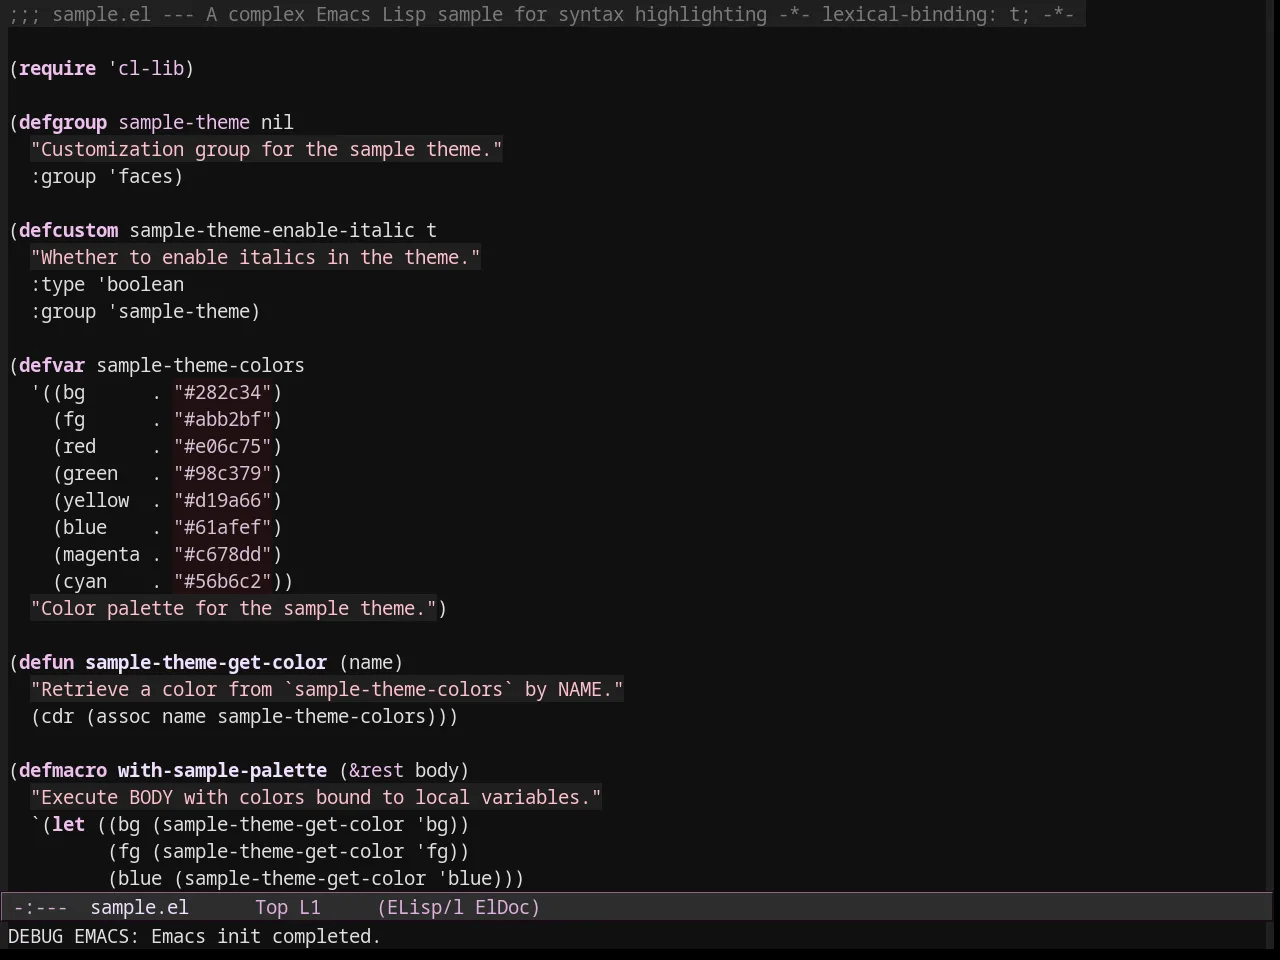Click the 'defmacro' keyword
1280x960 pixels.
[63, 770]
